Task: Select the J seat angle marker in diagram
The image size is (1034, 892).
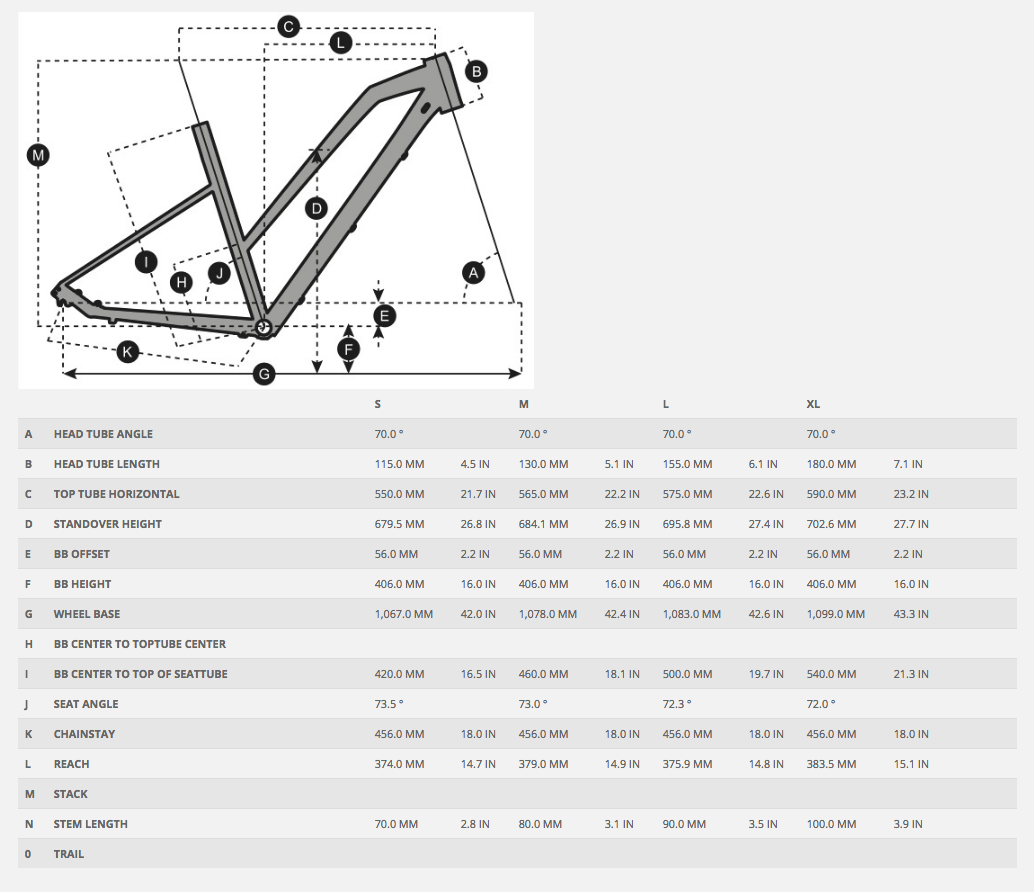Action: coord(219,272)
